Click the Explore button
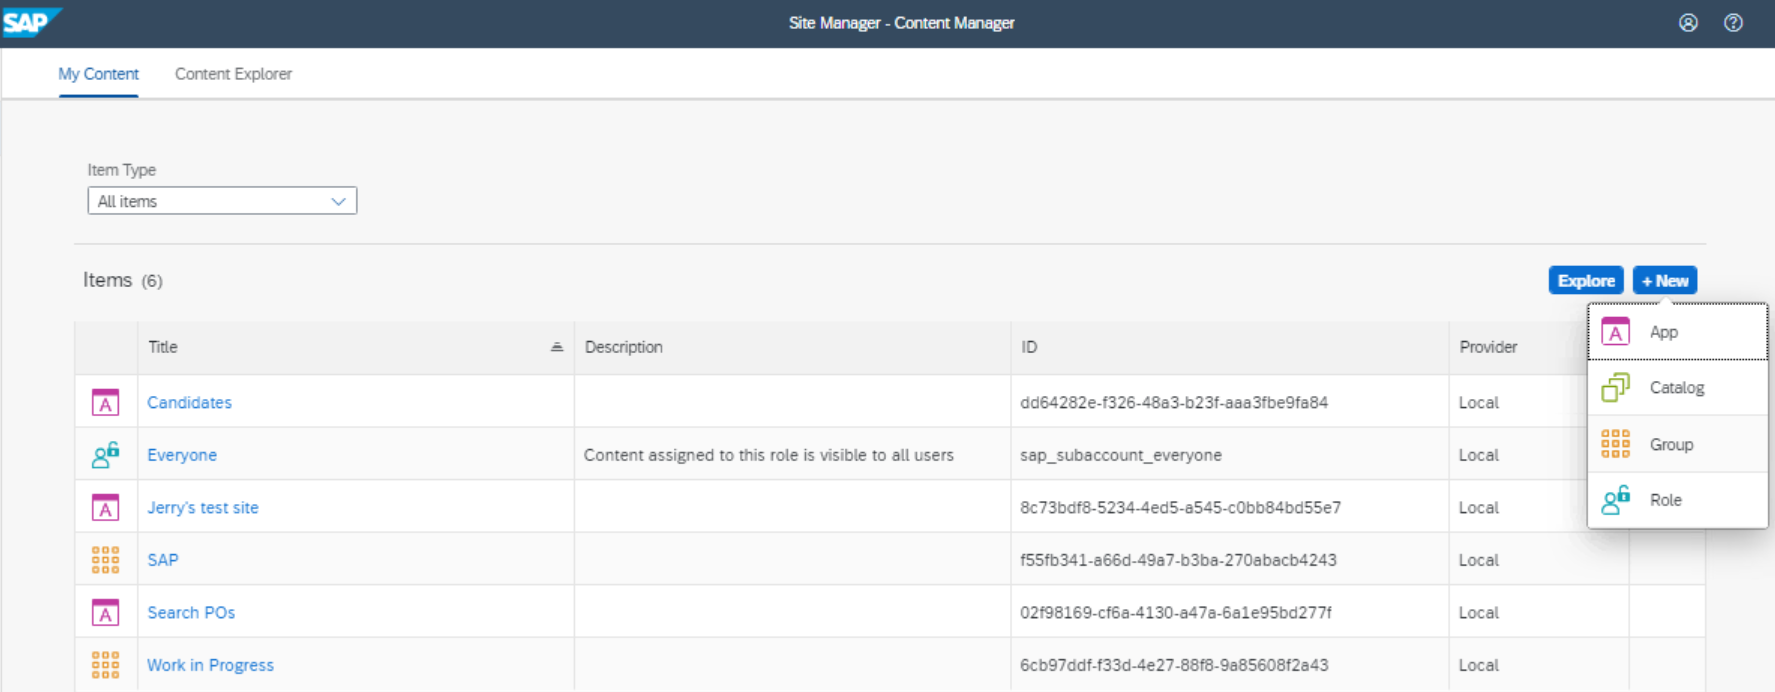Image resolution: width=1775 pixels, height=692 pixels. 1586,281
